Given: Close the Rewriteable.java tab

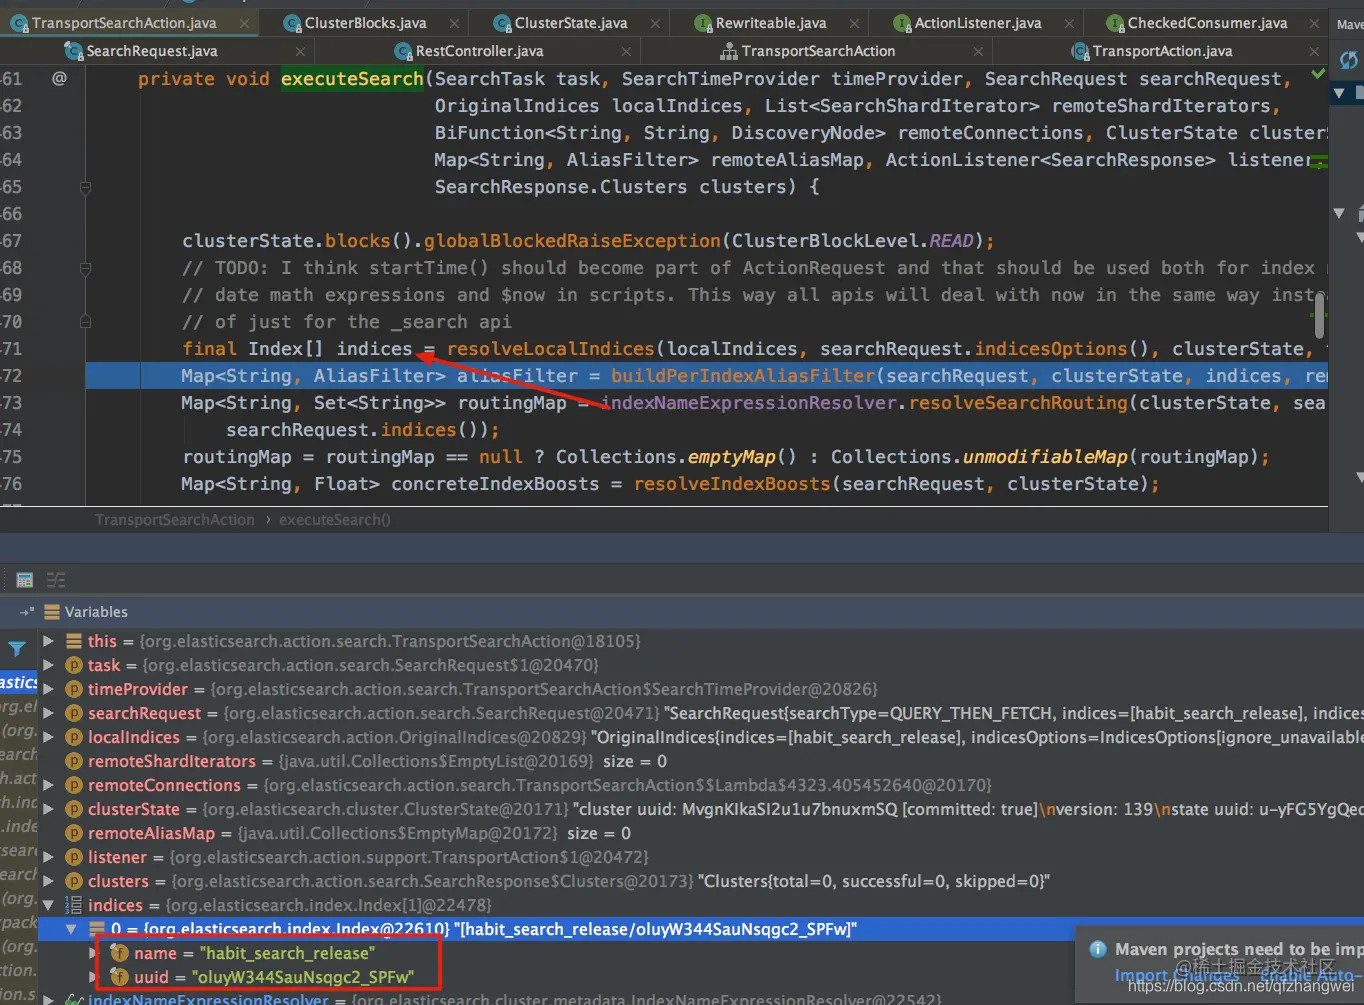Looking at the screenshot, I should (854, 23).
